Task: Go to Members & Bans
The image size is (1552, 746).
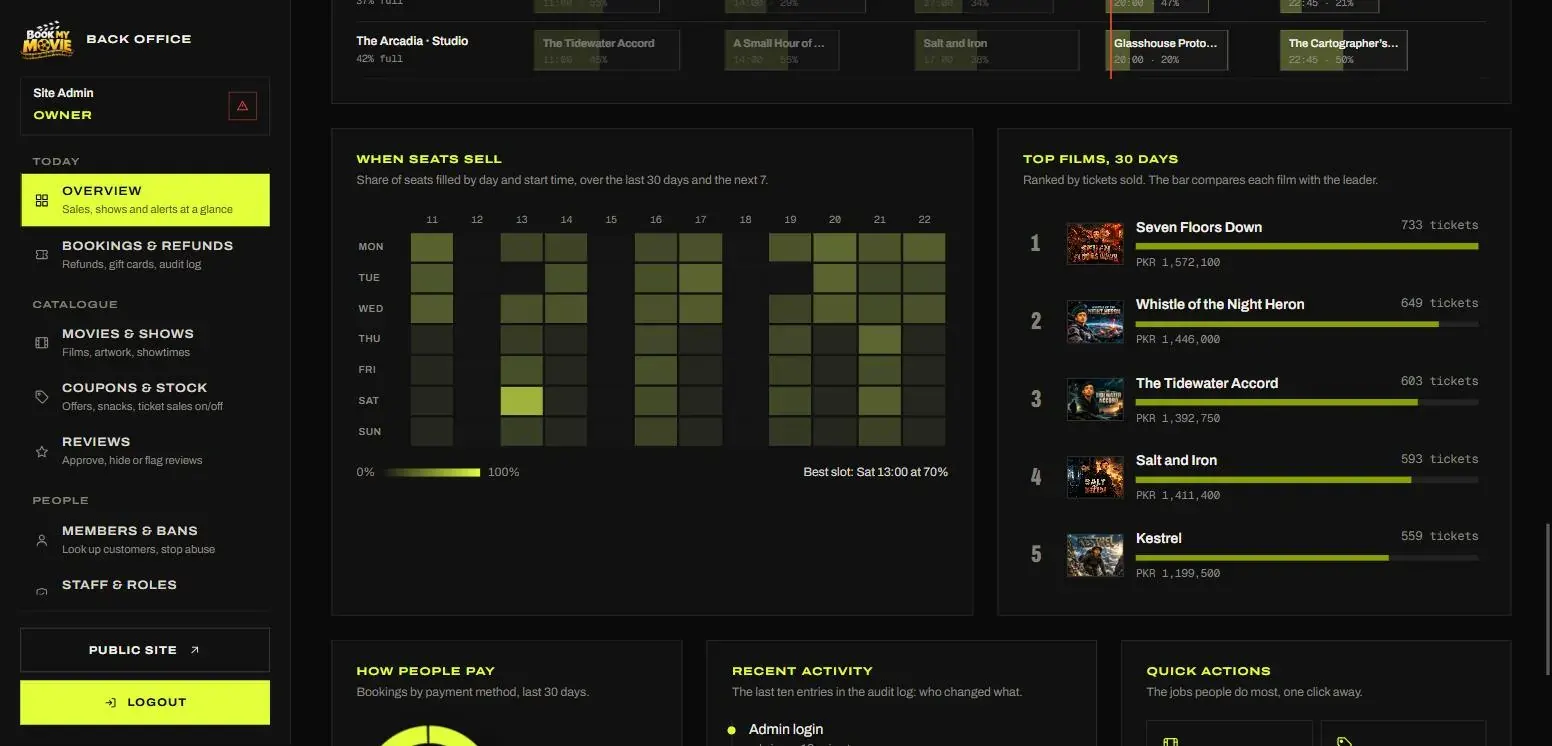Action: click(145, 540)
